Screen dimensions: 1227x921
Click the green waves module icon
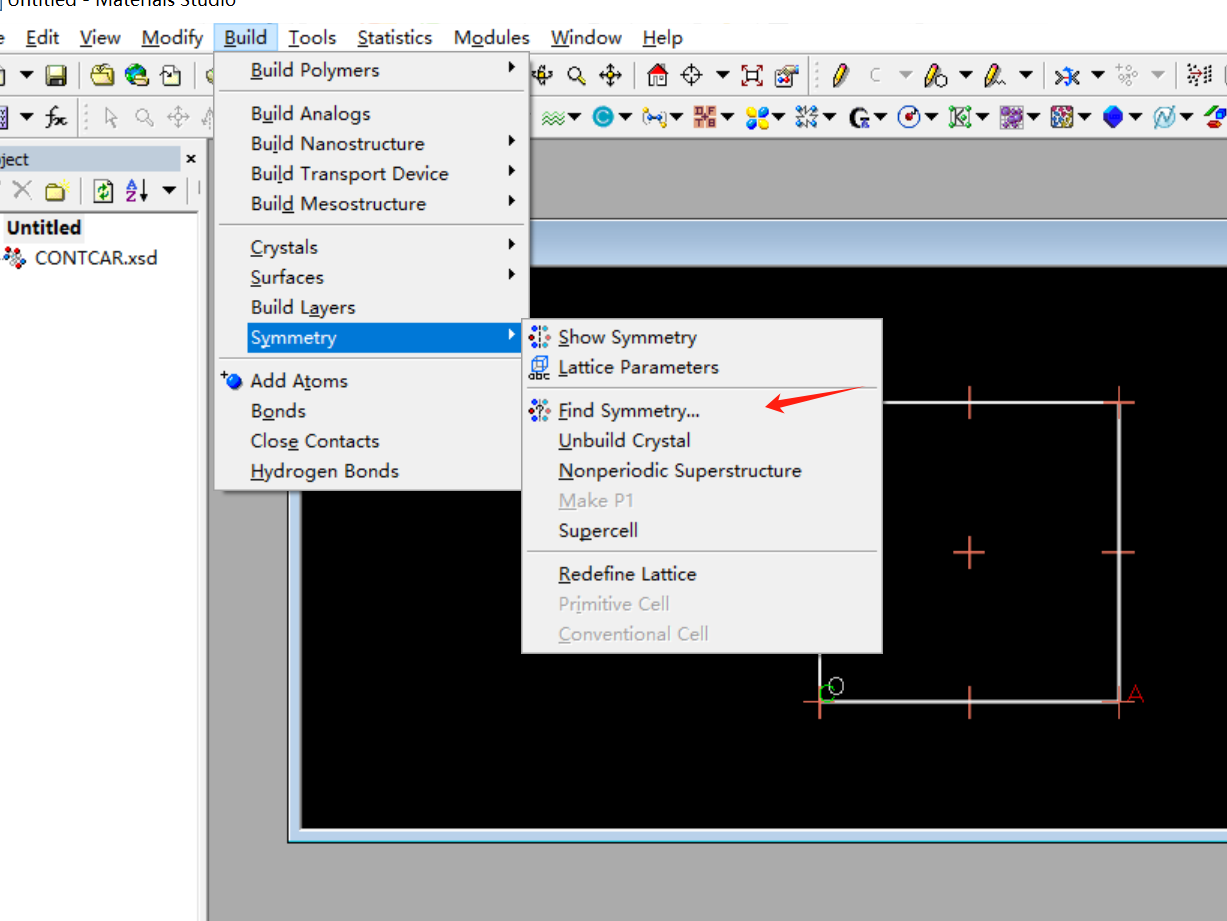[x=553, y=118]
